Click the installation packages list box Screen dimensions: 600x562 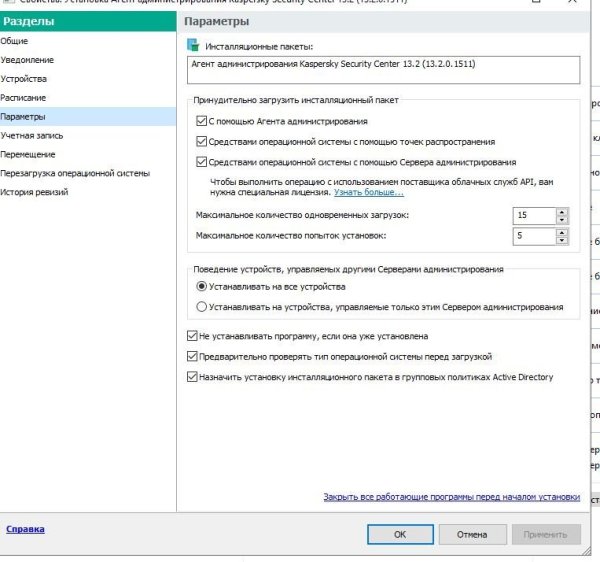click(x=383, y=70)
